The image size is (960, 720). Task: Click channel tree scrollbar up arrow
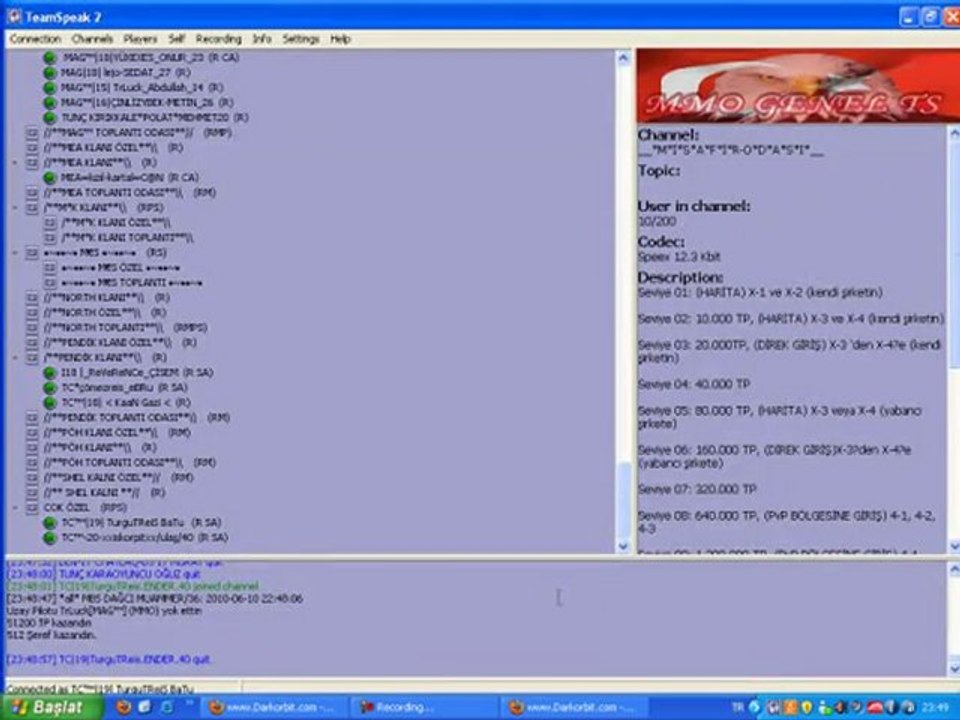click(x=623, y=59)
